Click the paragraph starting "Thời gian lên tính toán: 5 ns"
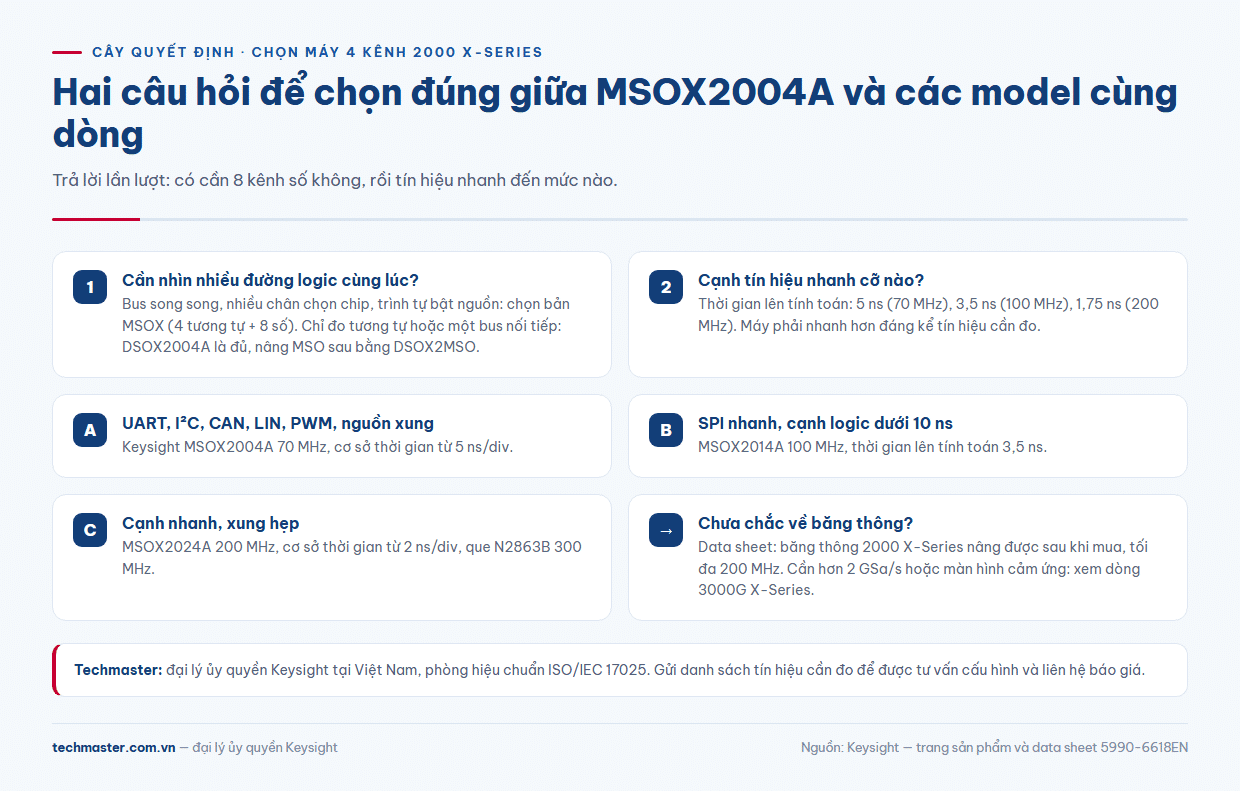The image size is (1240, 791). 928,315
